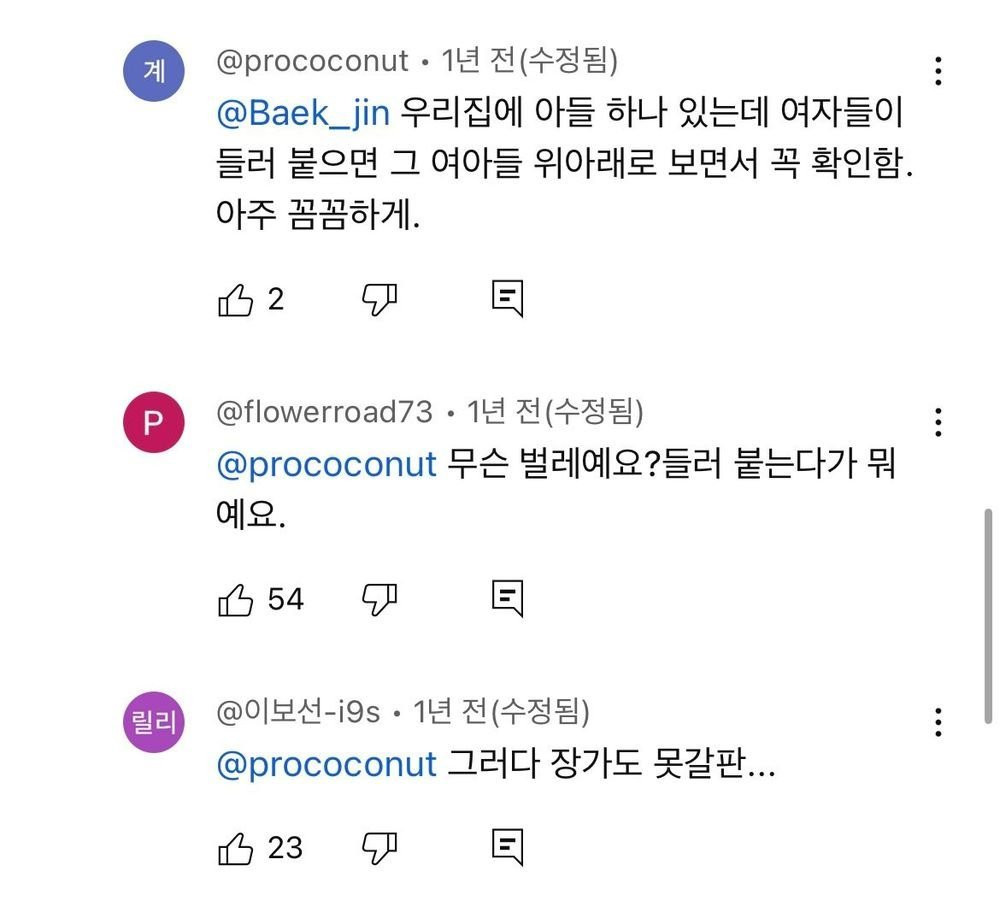Open the @flowerroad73 channel username

coord(325,412)
